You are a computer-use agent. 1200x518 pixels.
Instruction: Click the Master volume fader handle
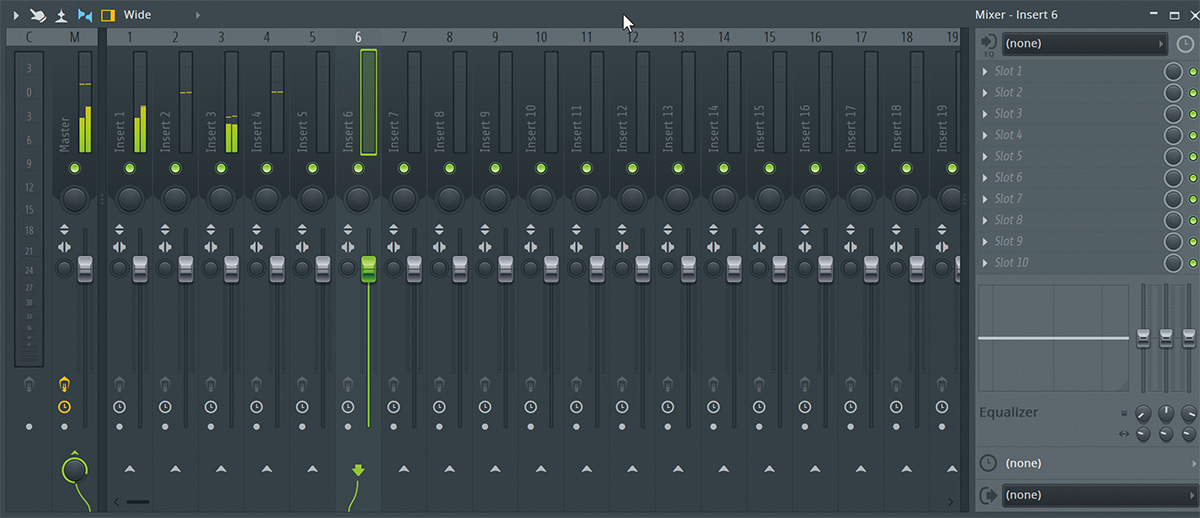pos(85,268)
